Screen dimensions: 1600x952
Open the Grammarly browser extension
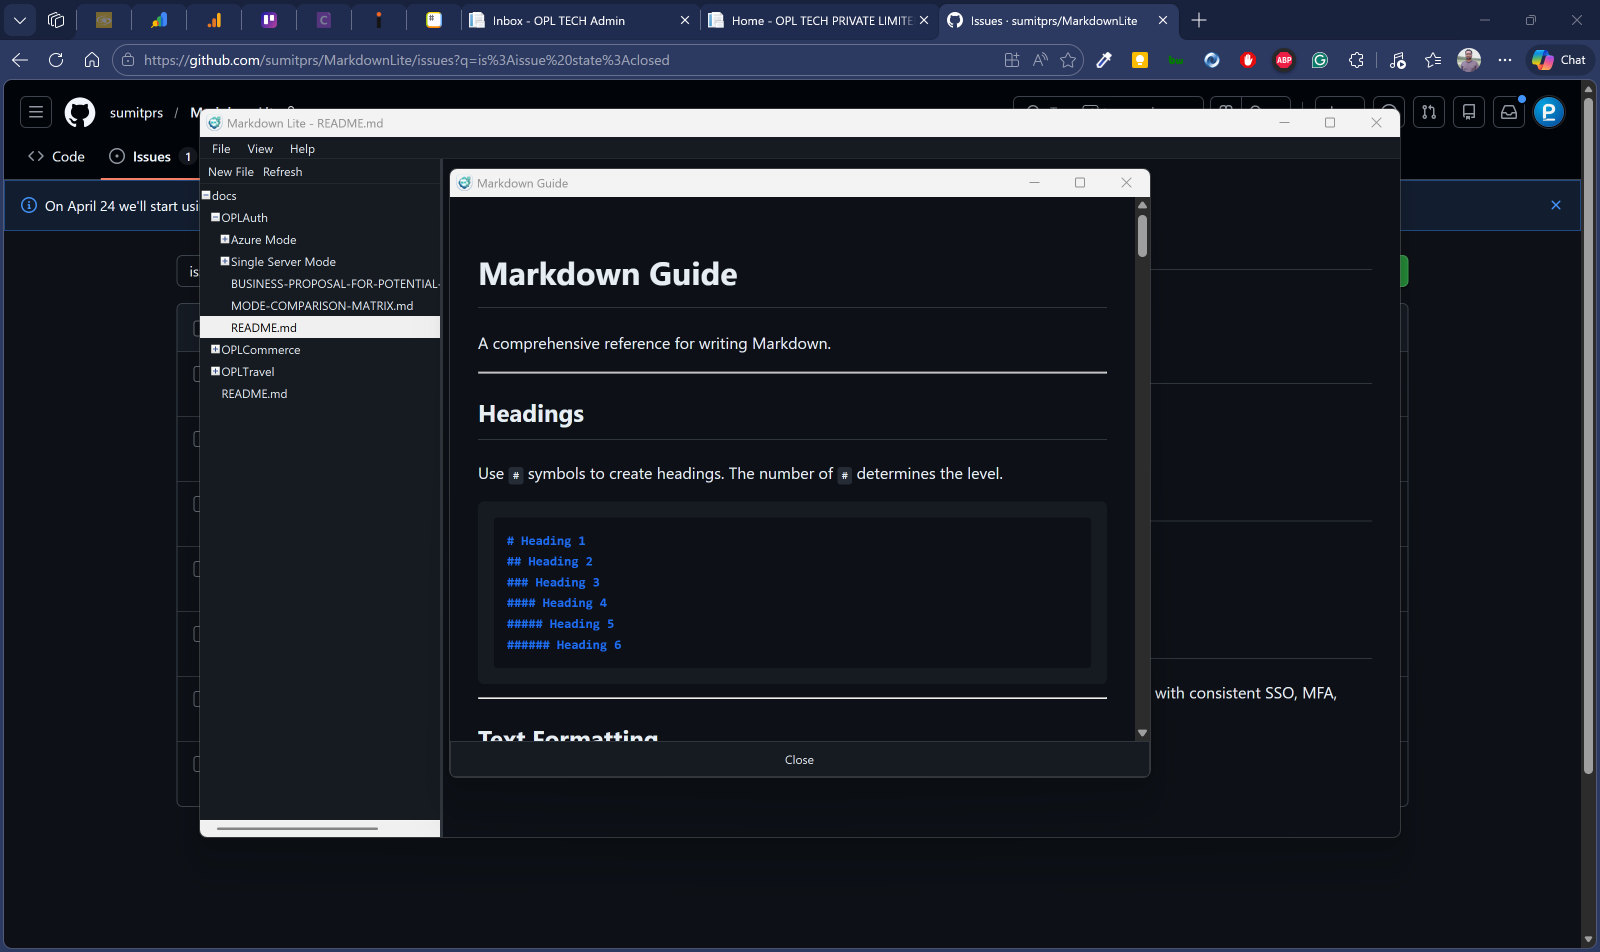coord(1320,60)
